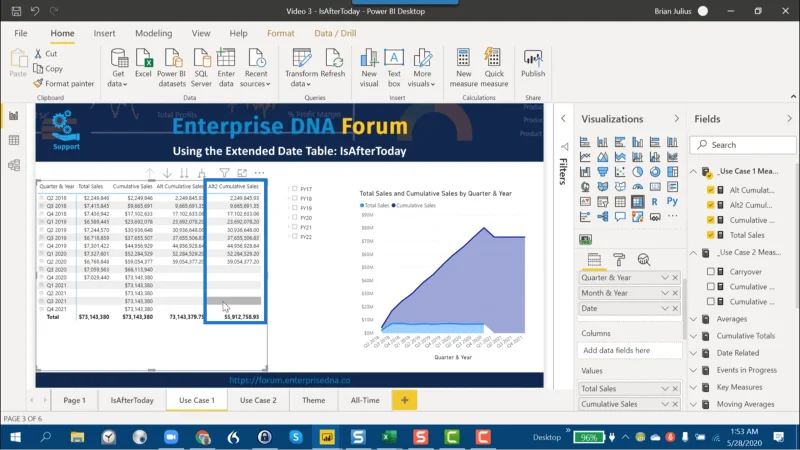Open the Analytics magnifier pane
Viewport: 800px width, 450px height.
[x=644, y=259]
